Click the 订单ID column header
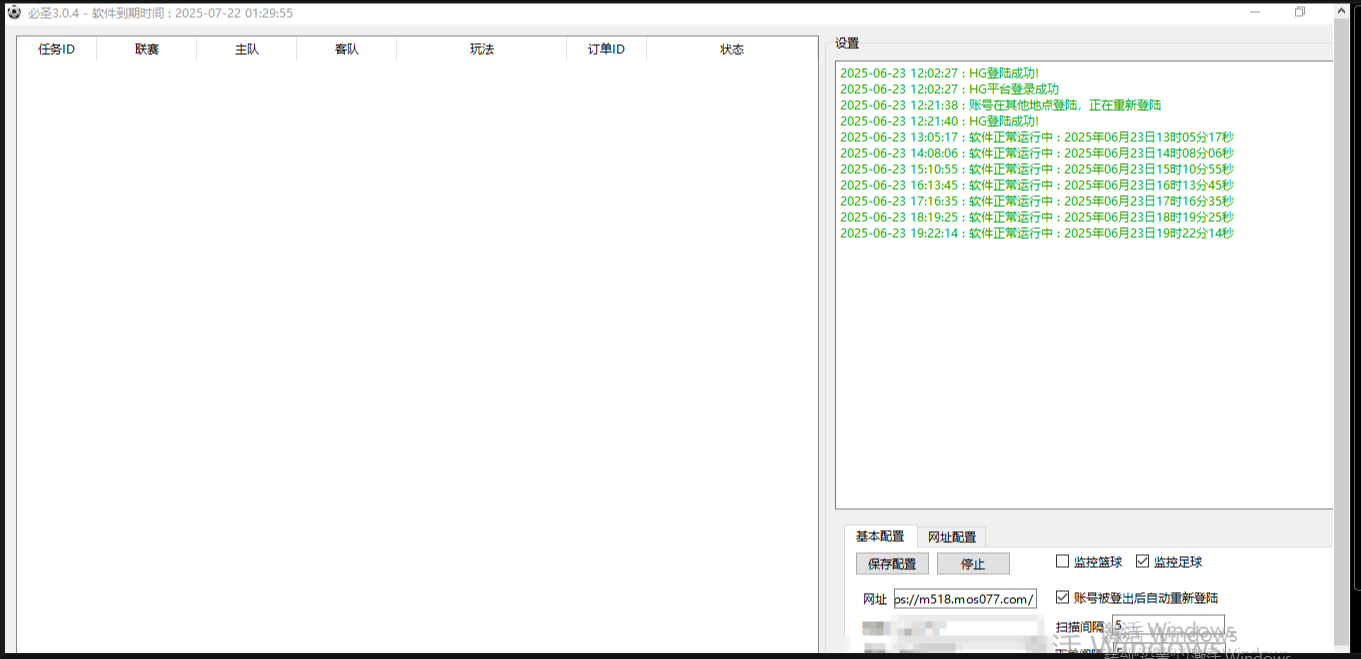This screenshot has width=1361, height=659. point(606,49)
